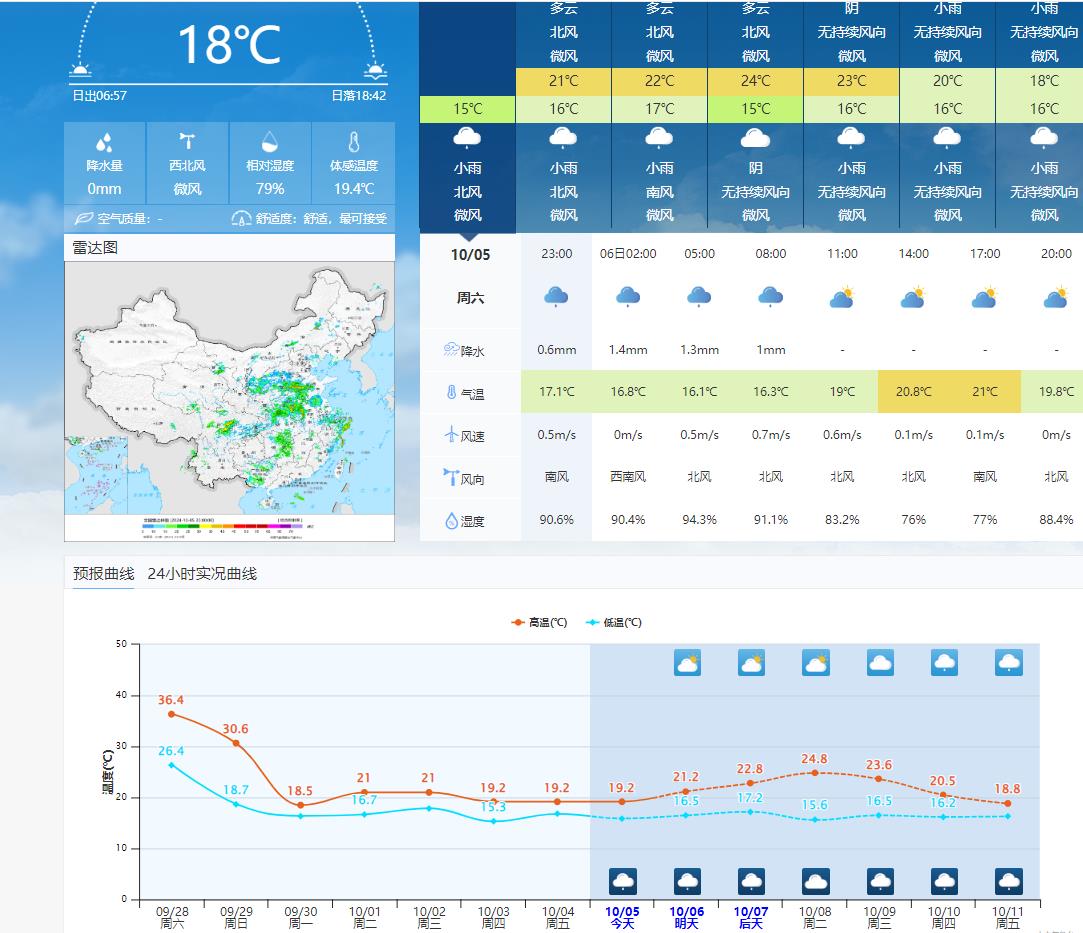Viewport: 1083px width, 933px height.
Task: Open the 雷达图 radar map image
Action: [x=229, y=400]
